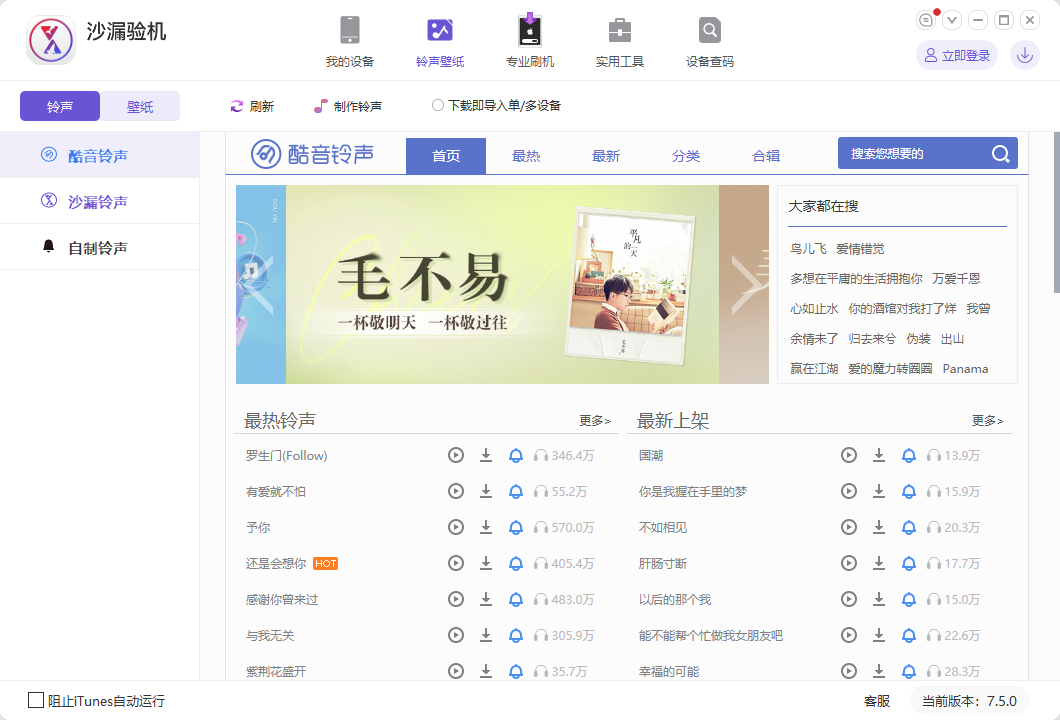Play the 国潮 ringtone
1060x720 pixels.
(x=848, y=455)
